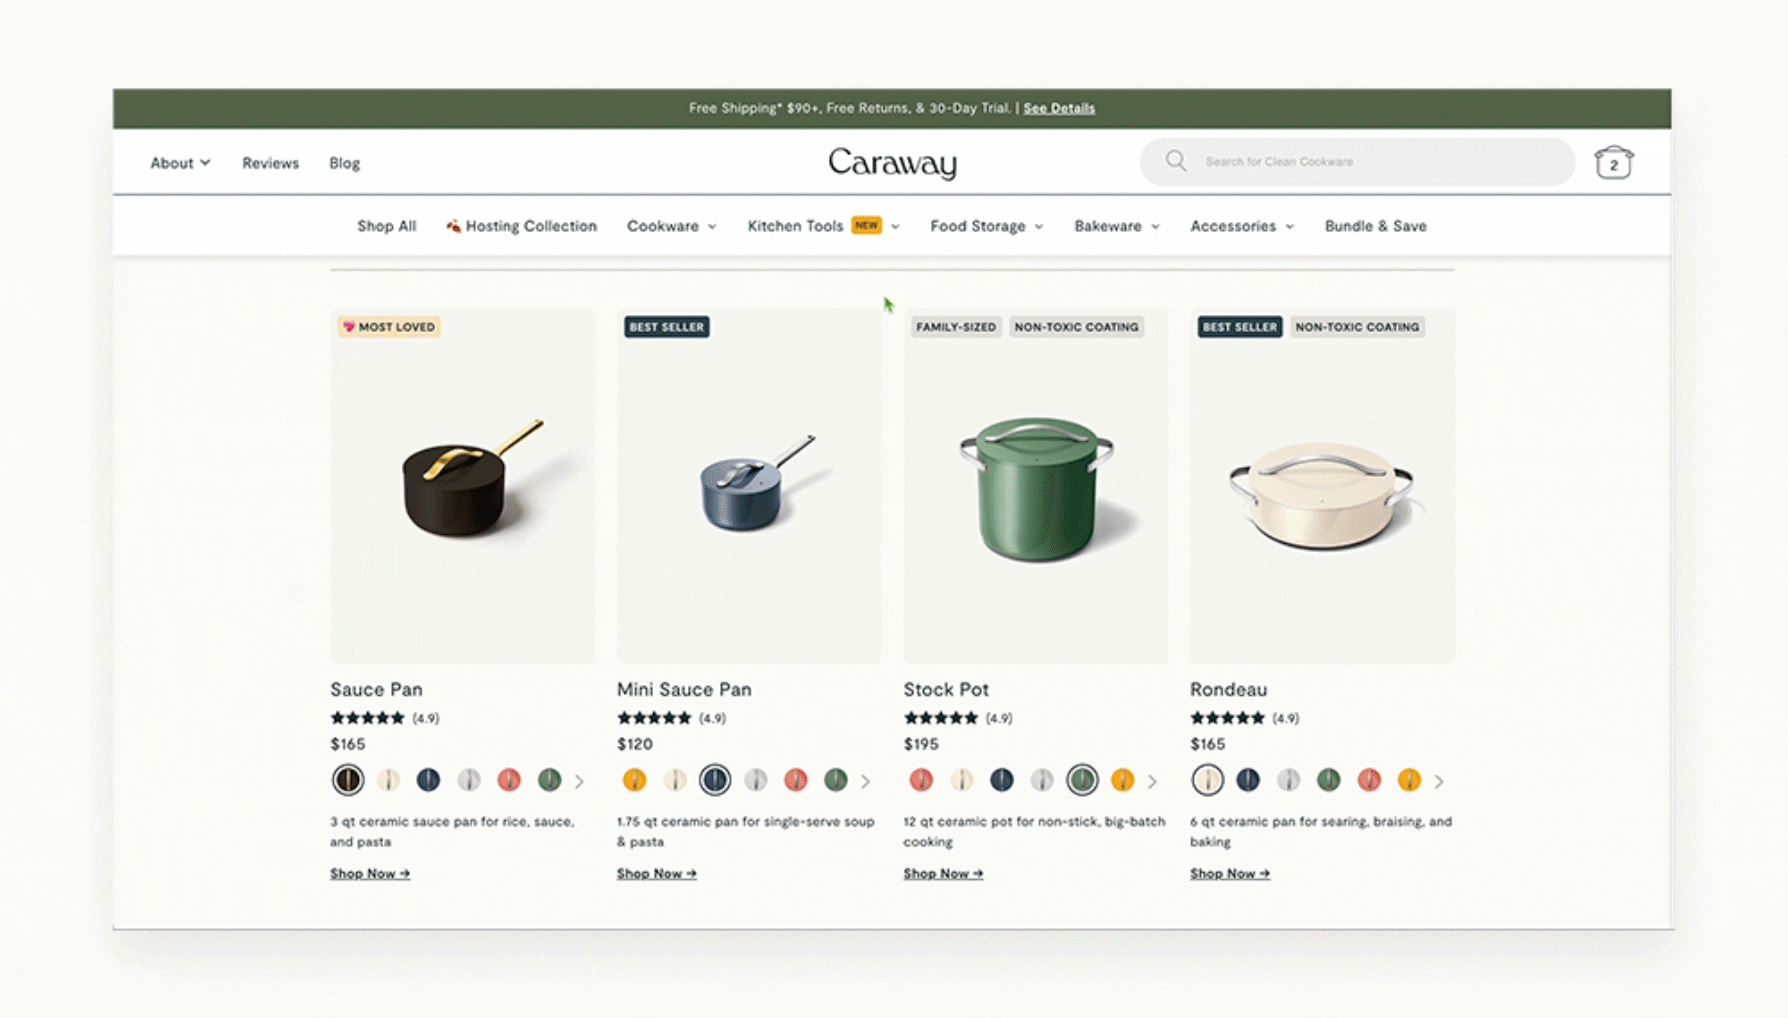Click the Sauce Pan star rating
The width and height of the screenshot is (1788, 1018).
pos(367,718)
